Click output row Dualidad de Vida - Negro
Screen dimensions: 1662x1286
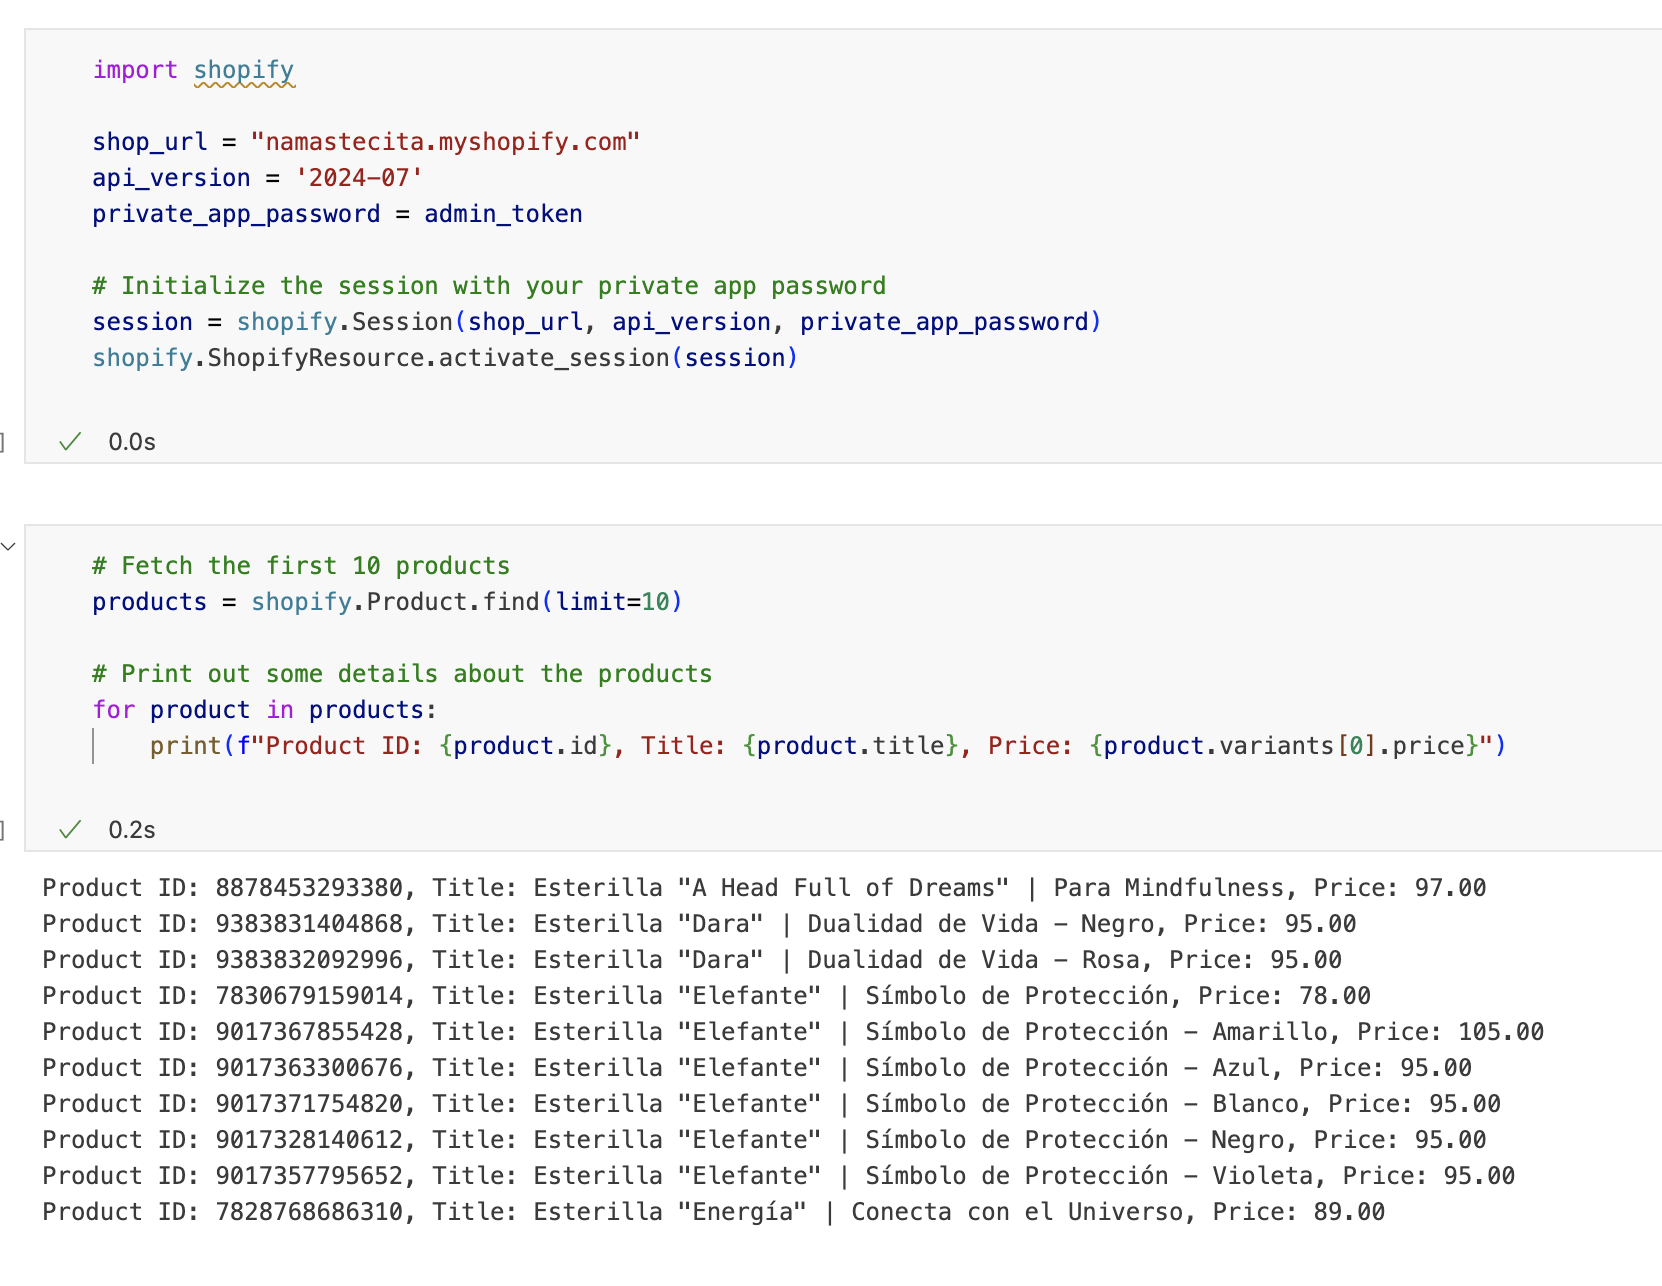tap(699, 924)
